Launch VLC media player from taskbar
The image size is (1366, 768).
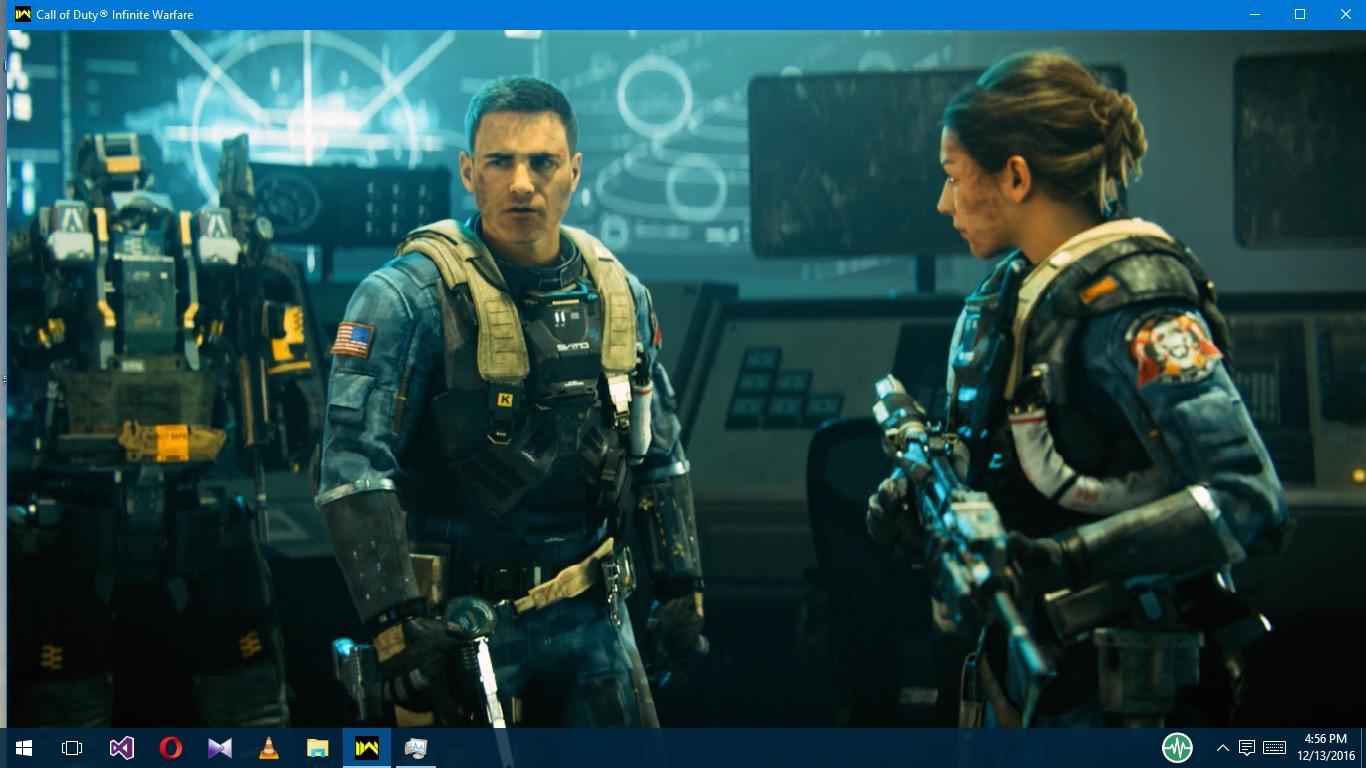pos(268,748)
